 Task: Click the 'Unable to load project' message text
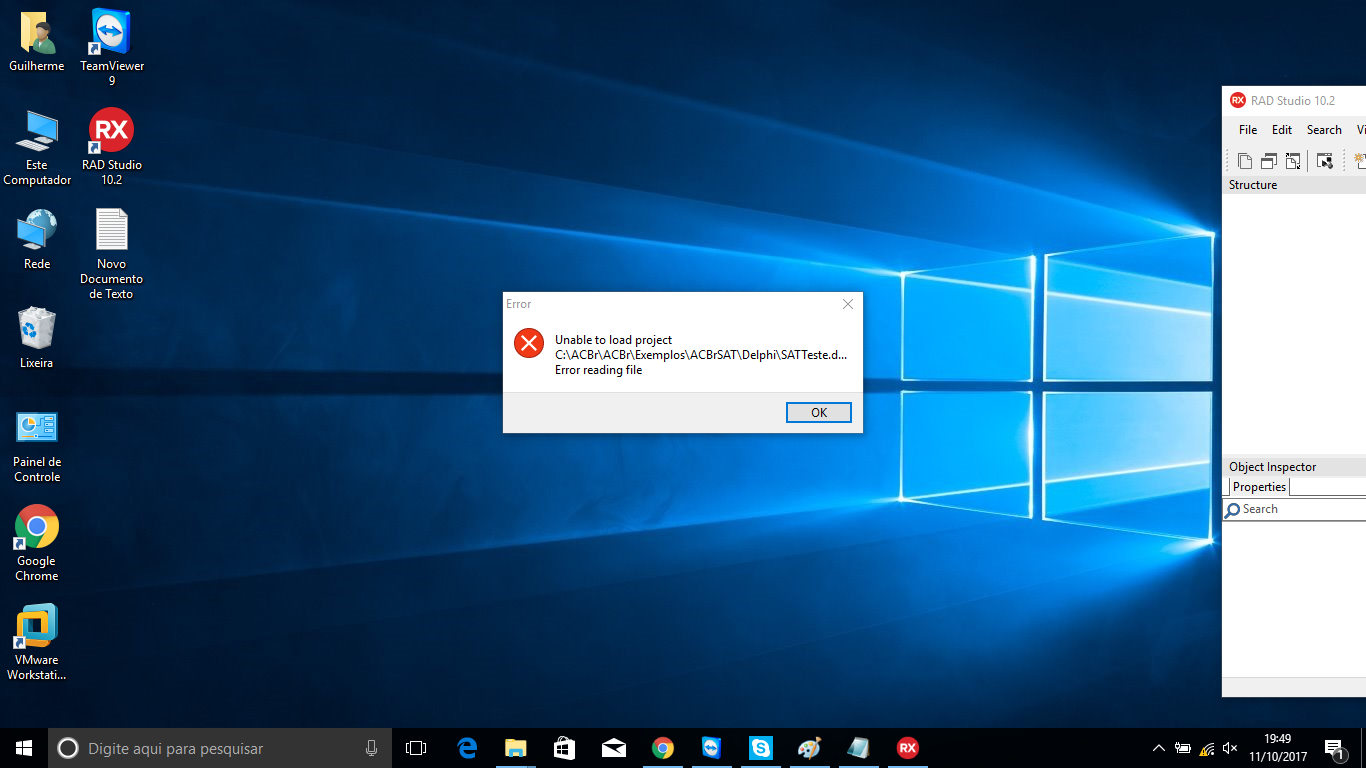click(614, 340)
